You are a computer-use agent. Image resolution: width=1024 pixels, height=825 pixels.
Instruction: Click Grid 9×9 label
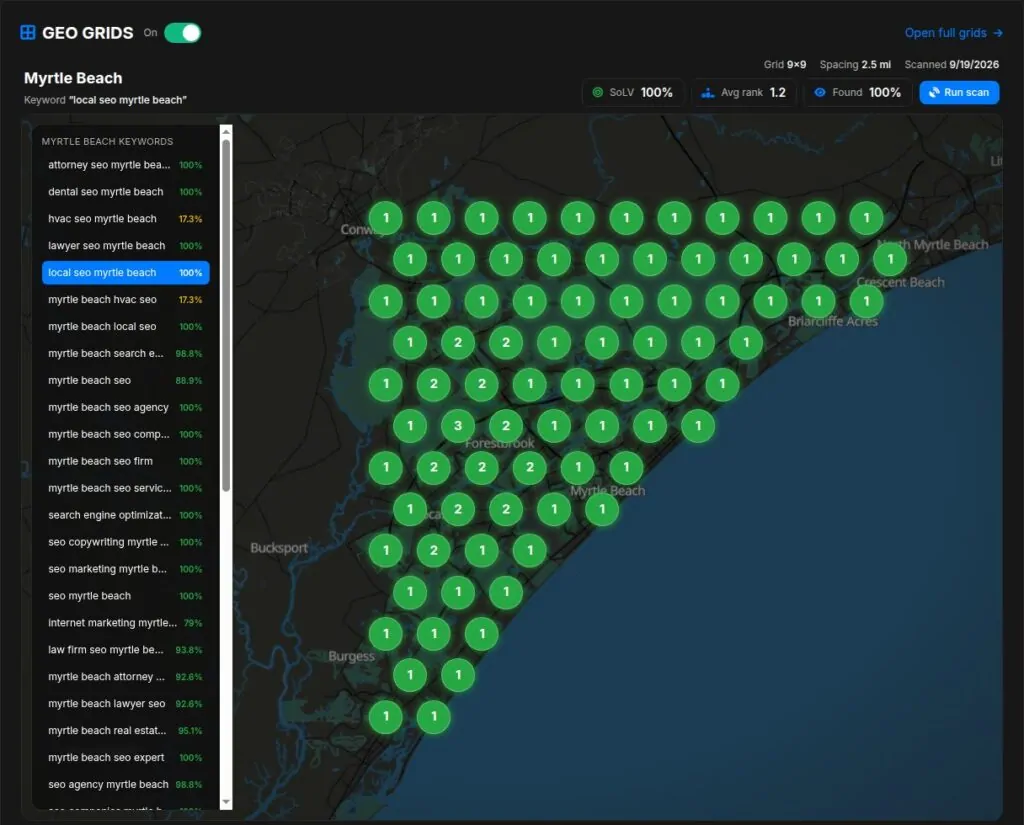click(x=785, y=65)
